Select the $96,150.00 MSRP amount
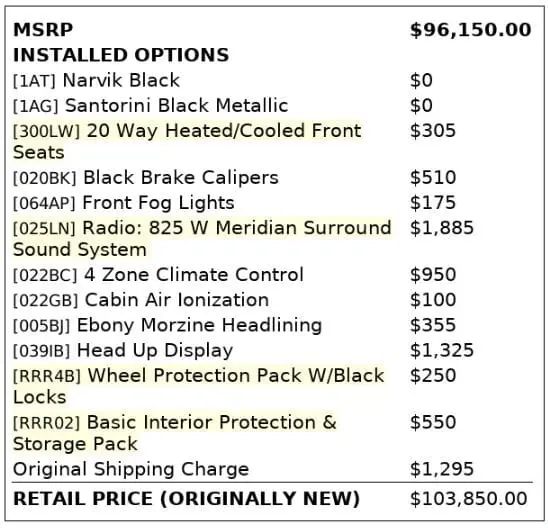The width and height of the screenshot is (548, 528). click(x=470, y=30)
